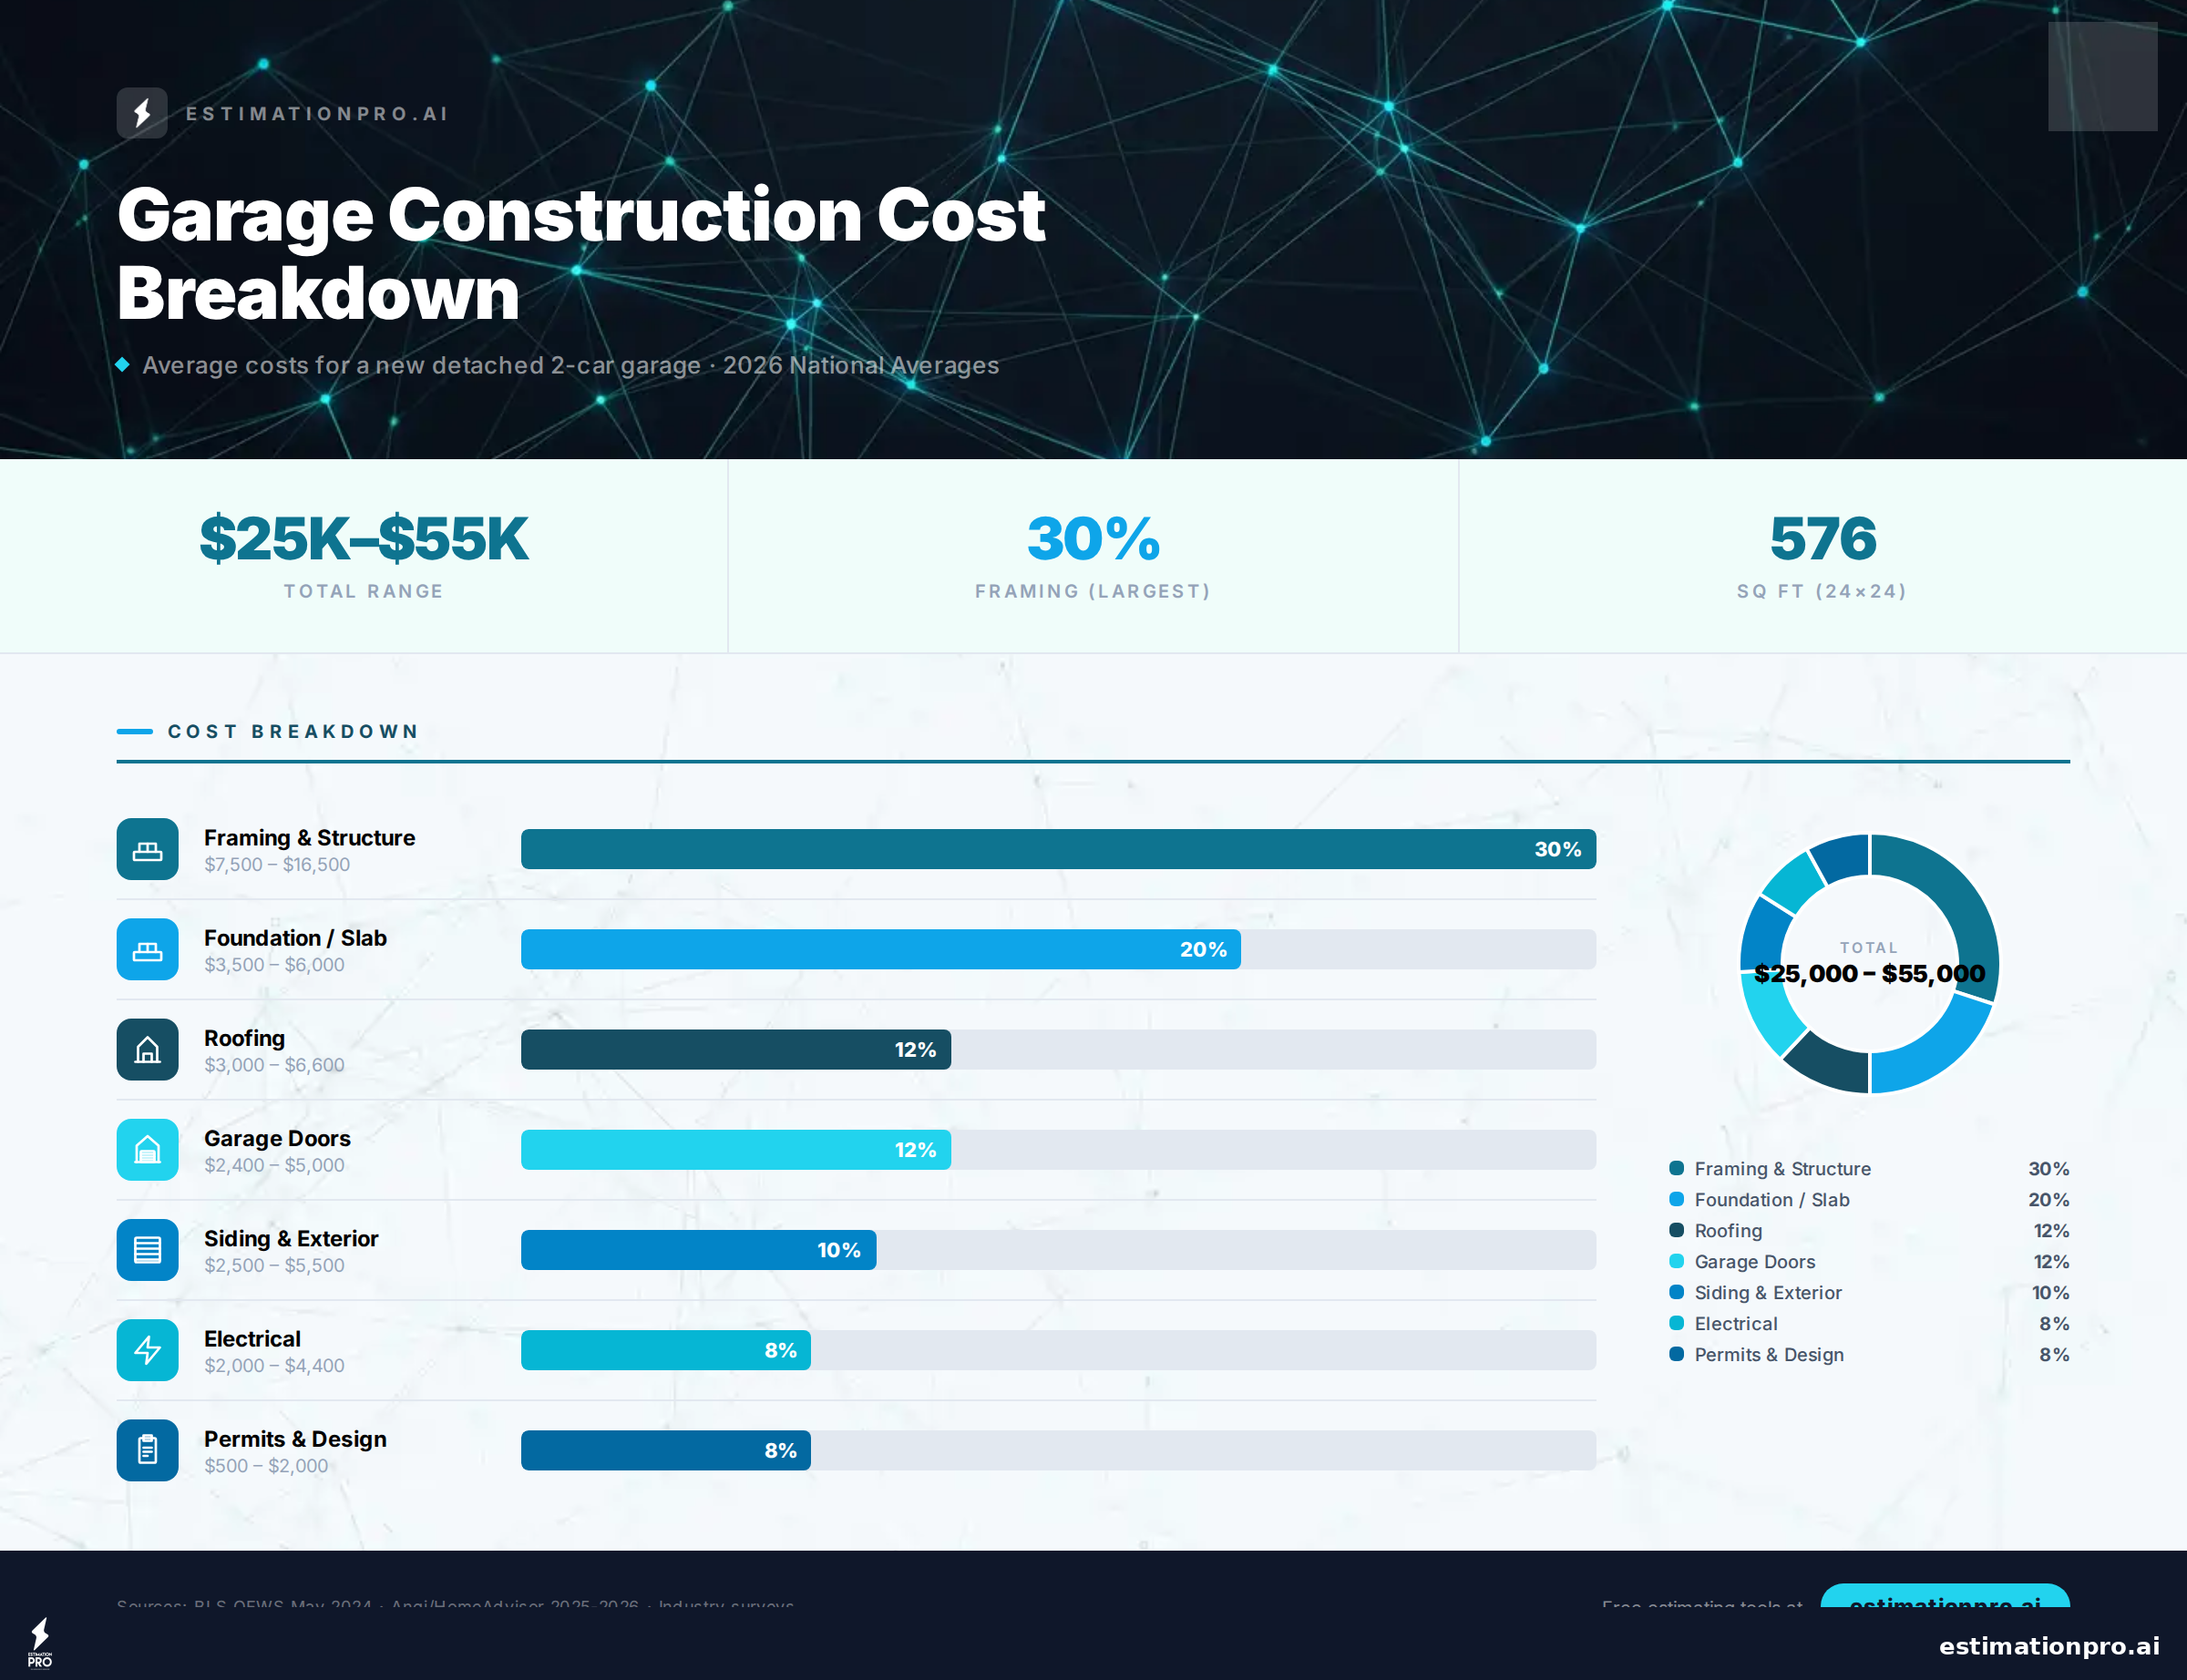The height and width of the screenshot is (1680, 2187).
Task: Click the Garage Doors icon
Action: pos(147,1150)
